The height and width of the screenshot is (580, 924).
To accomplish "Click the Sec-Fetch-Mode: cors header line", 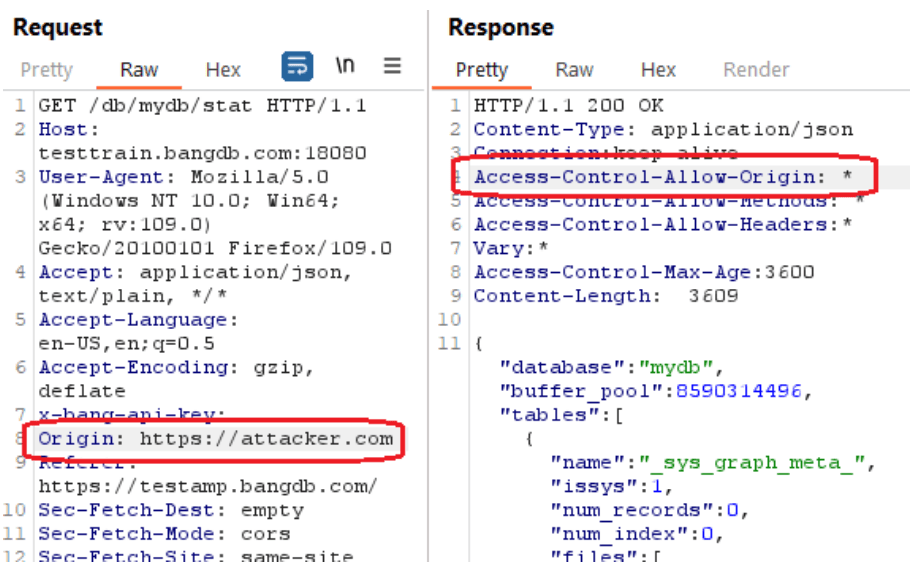I will [164, 533].
